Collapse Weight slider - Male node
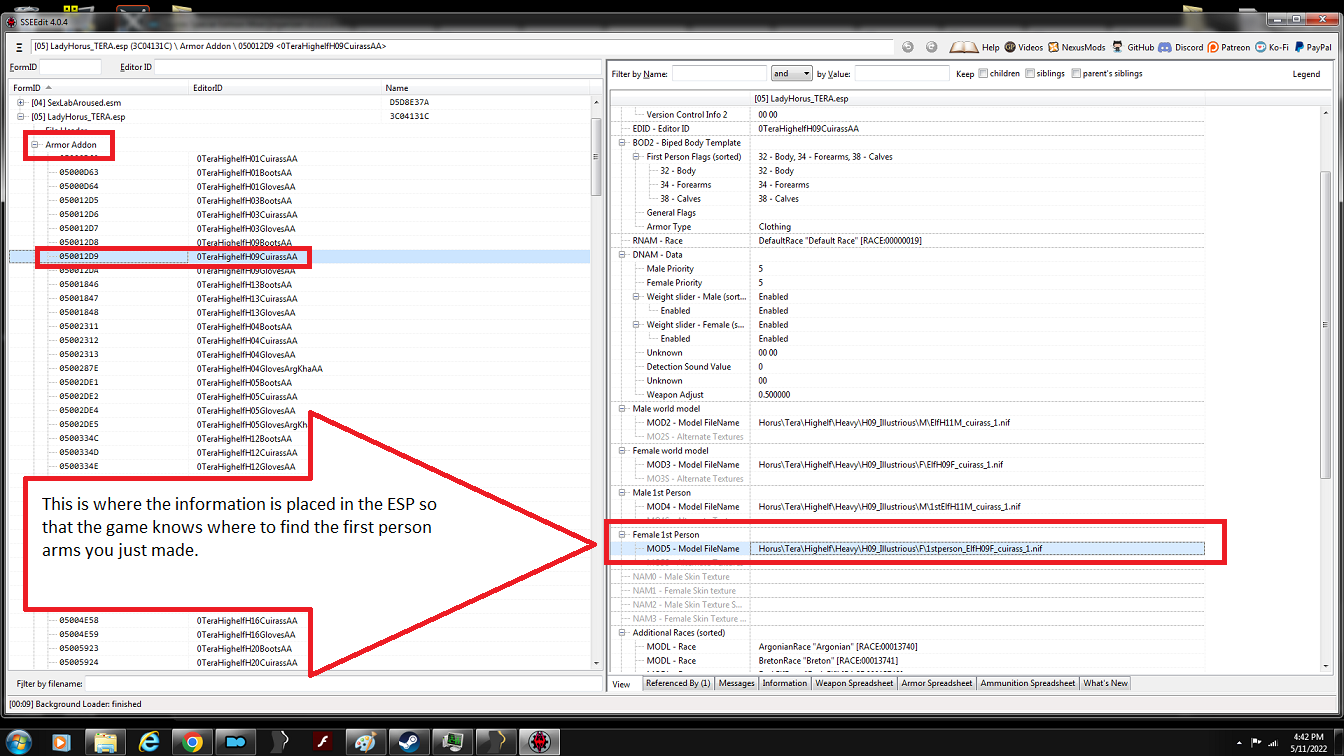Viewport: 1344px width, 756px height. coord(638,297)
